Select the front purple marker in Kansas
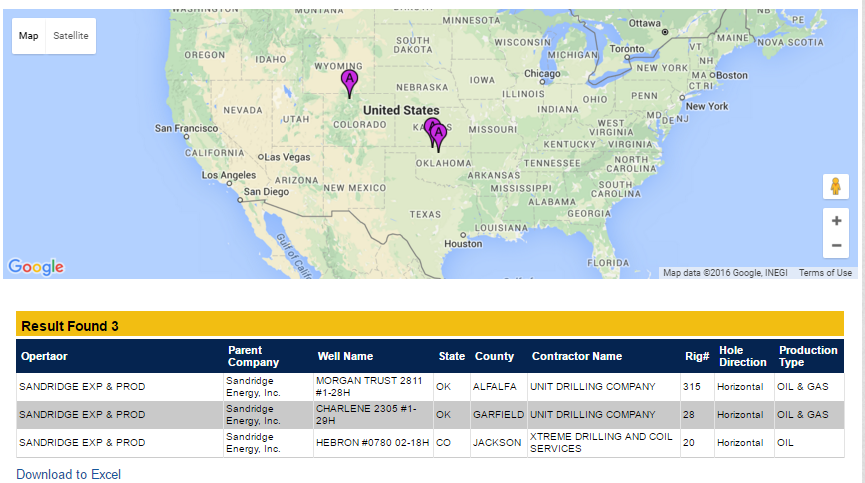865x483 pixels. 438,138
